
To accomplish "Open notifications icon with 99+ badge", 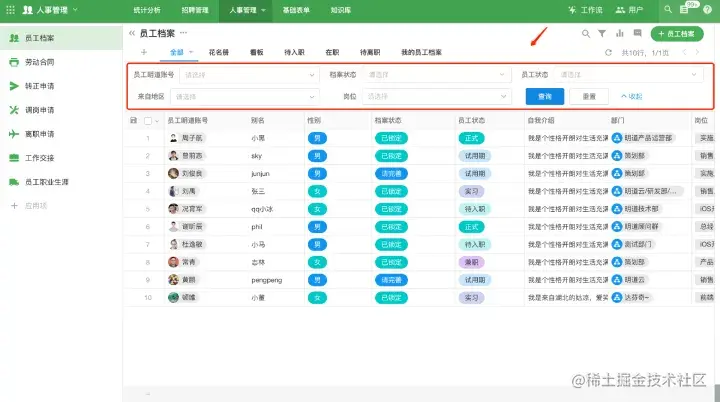I will tap(685, 9).
